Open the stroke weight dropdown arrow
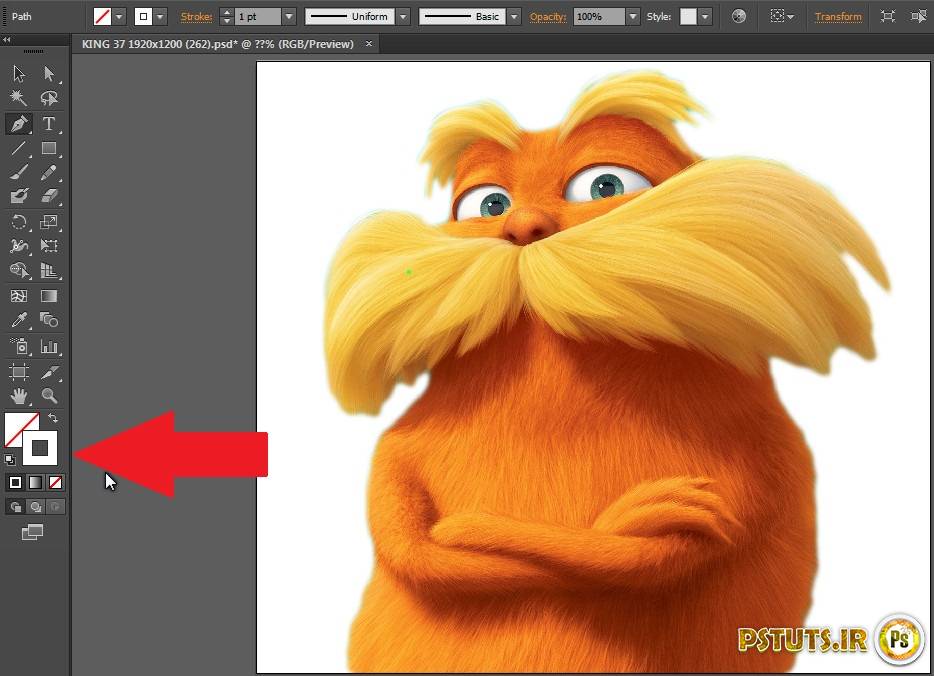Viewport: 934px width, 676px height. pos(289,17)
